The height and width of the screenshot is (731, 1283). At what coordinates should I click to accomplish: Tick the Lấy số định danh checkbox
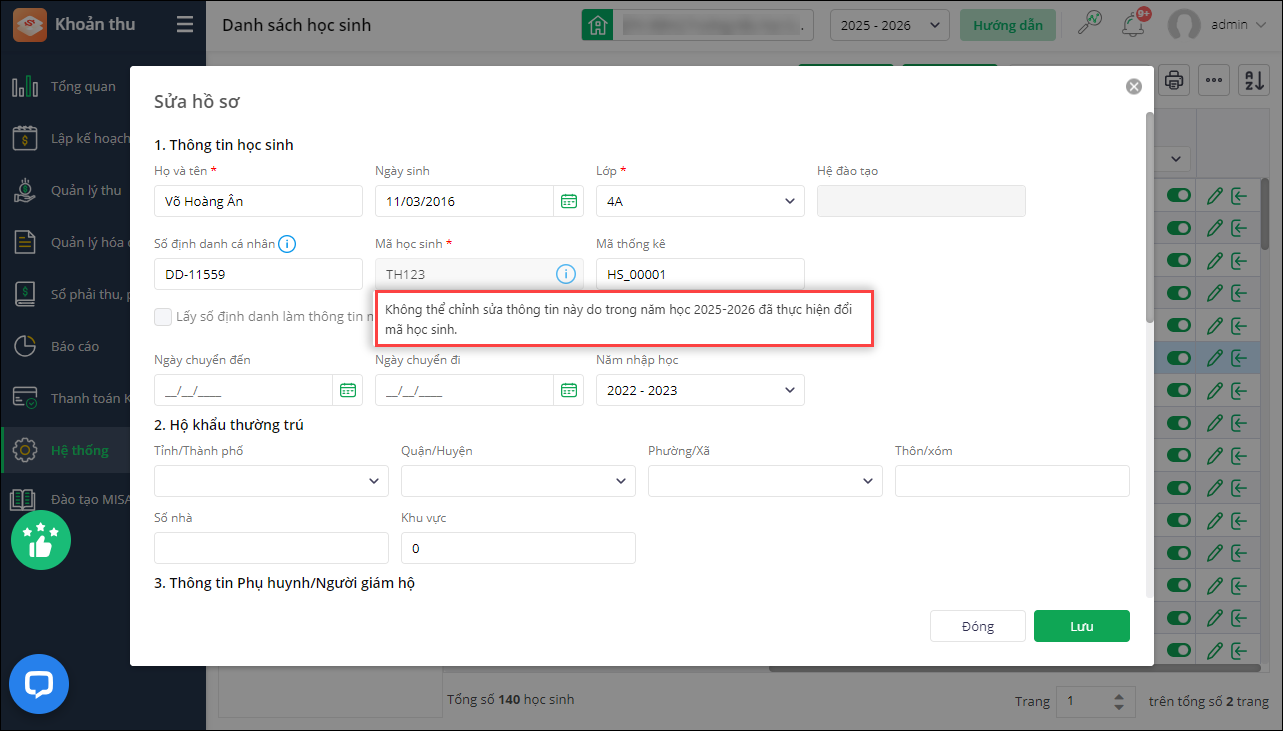point(163,317)
